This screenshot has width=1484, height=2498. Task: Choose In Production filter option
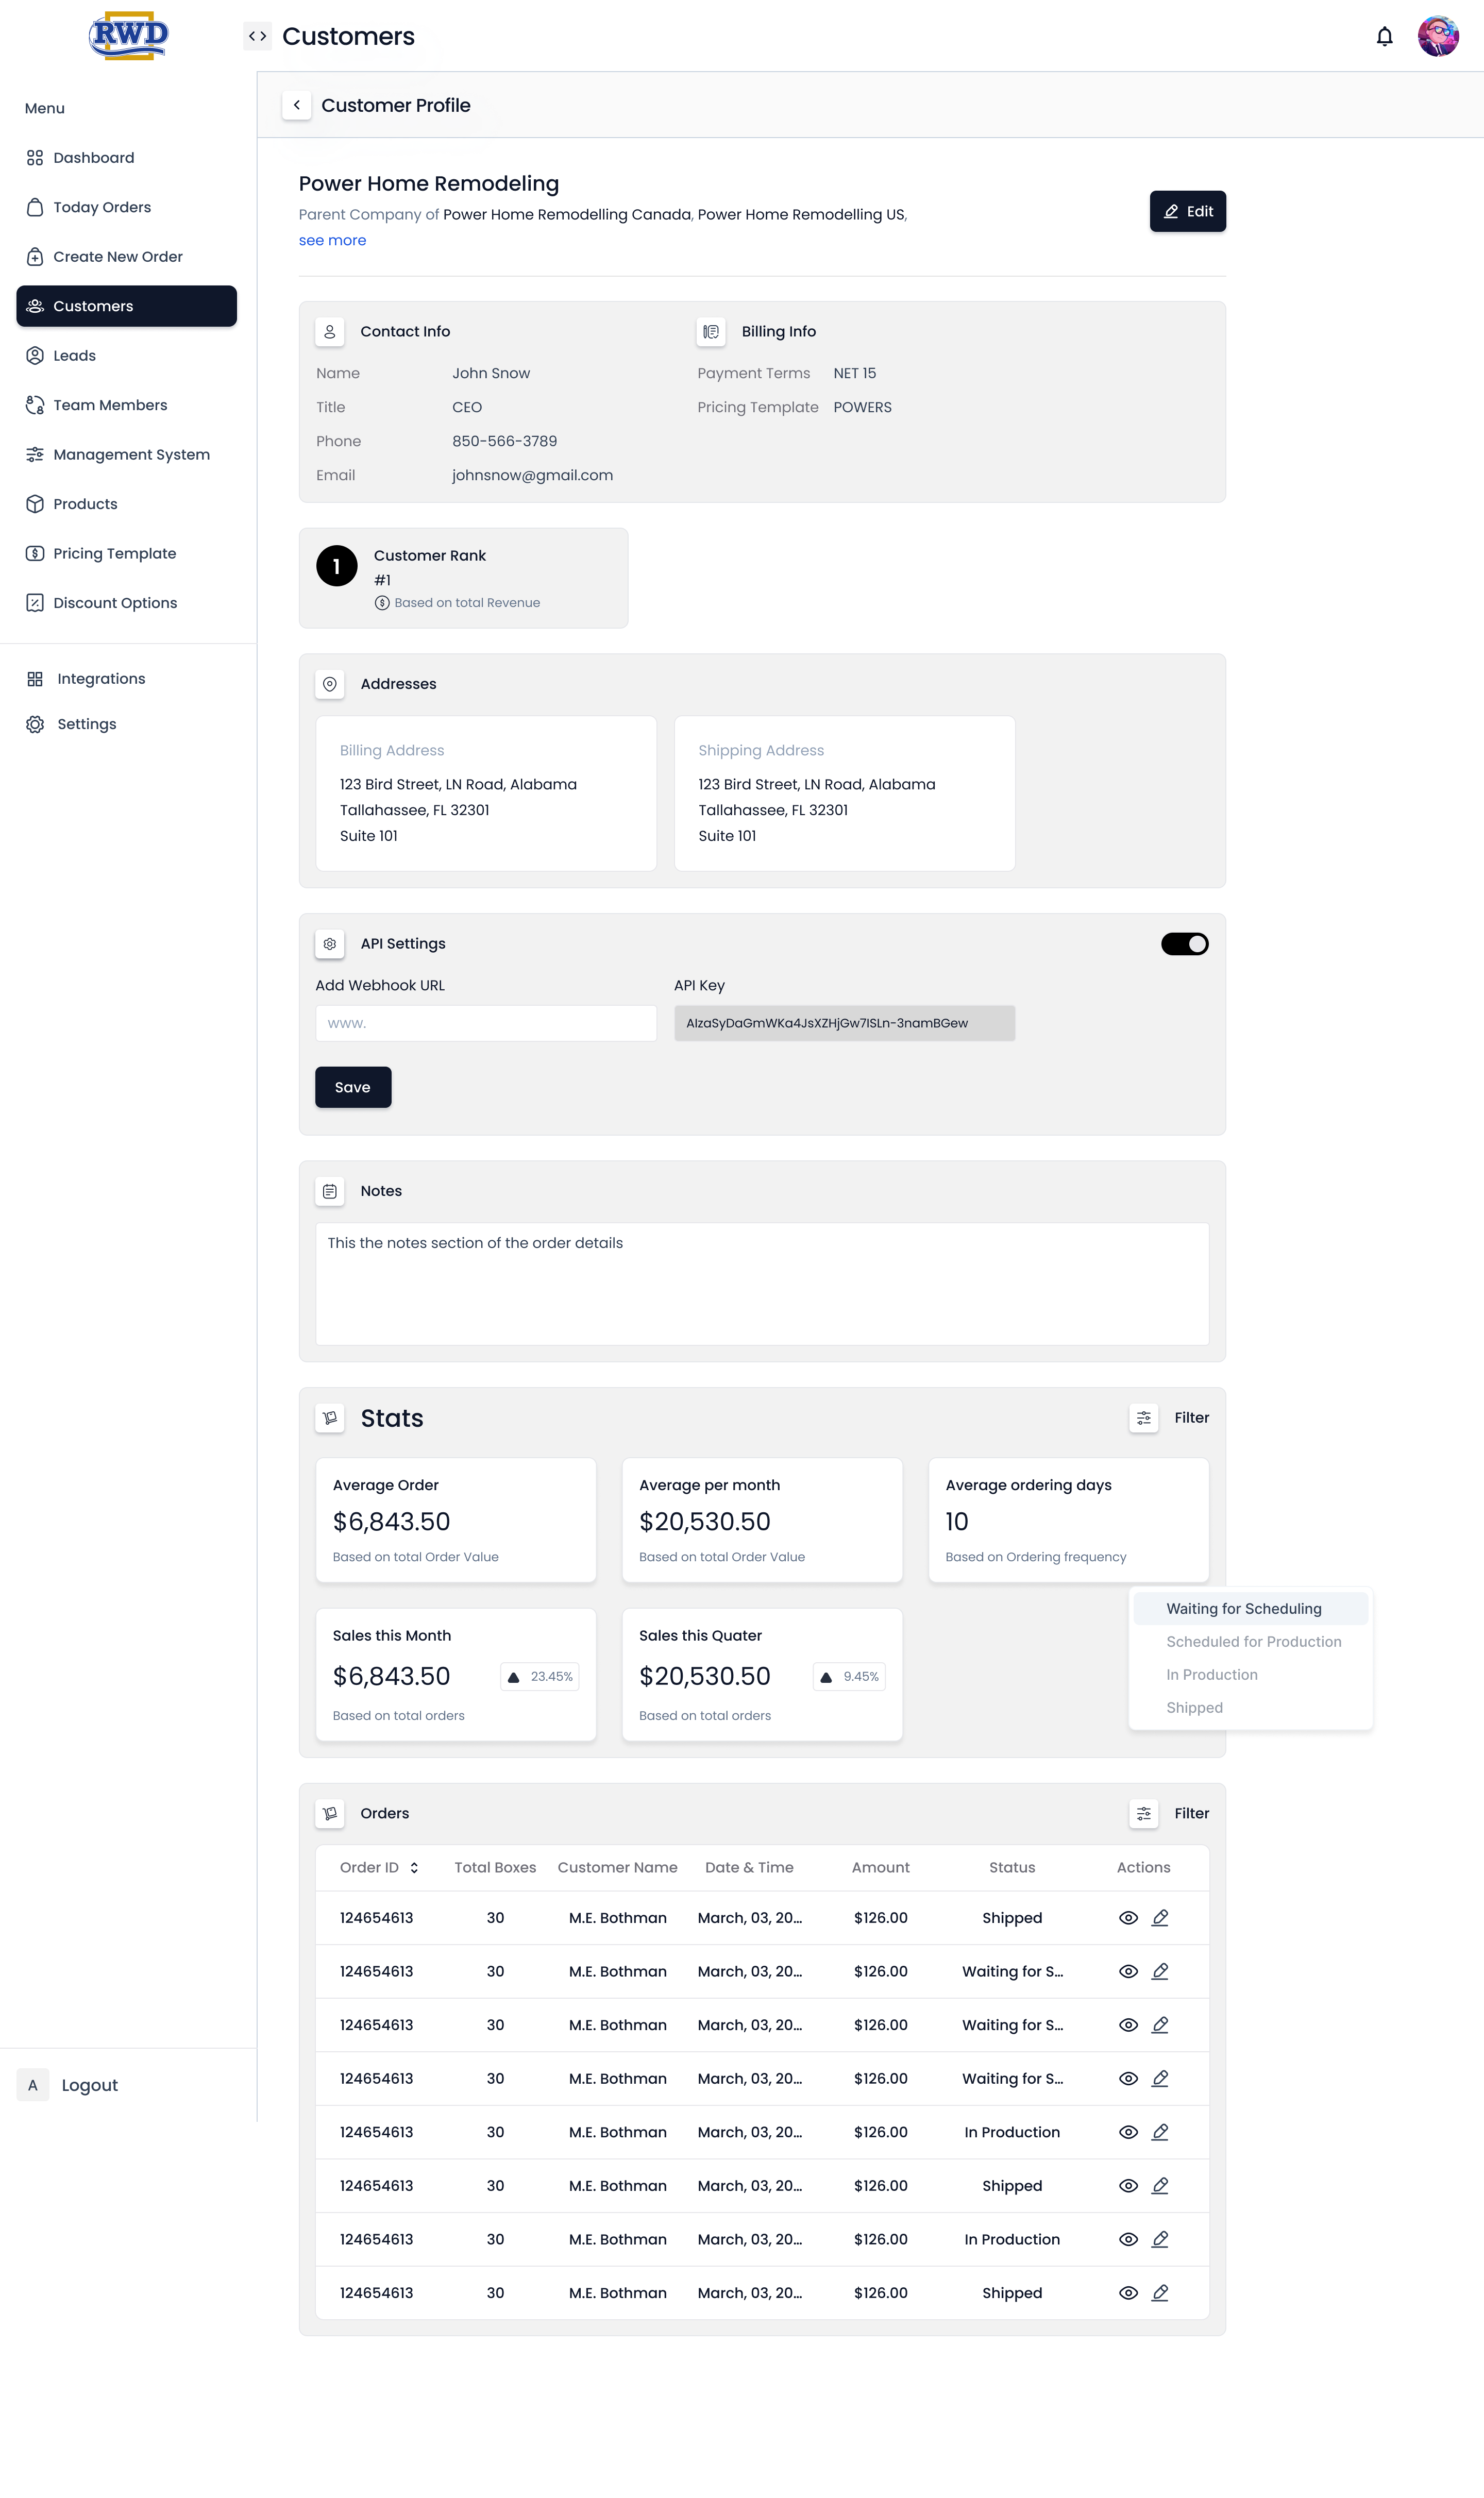coord(1250,1674)
